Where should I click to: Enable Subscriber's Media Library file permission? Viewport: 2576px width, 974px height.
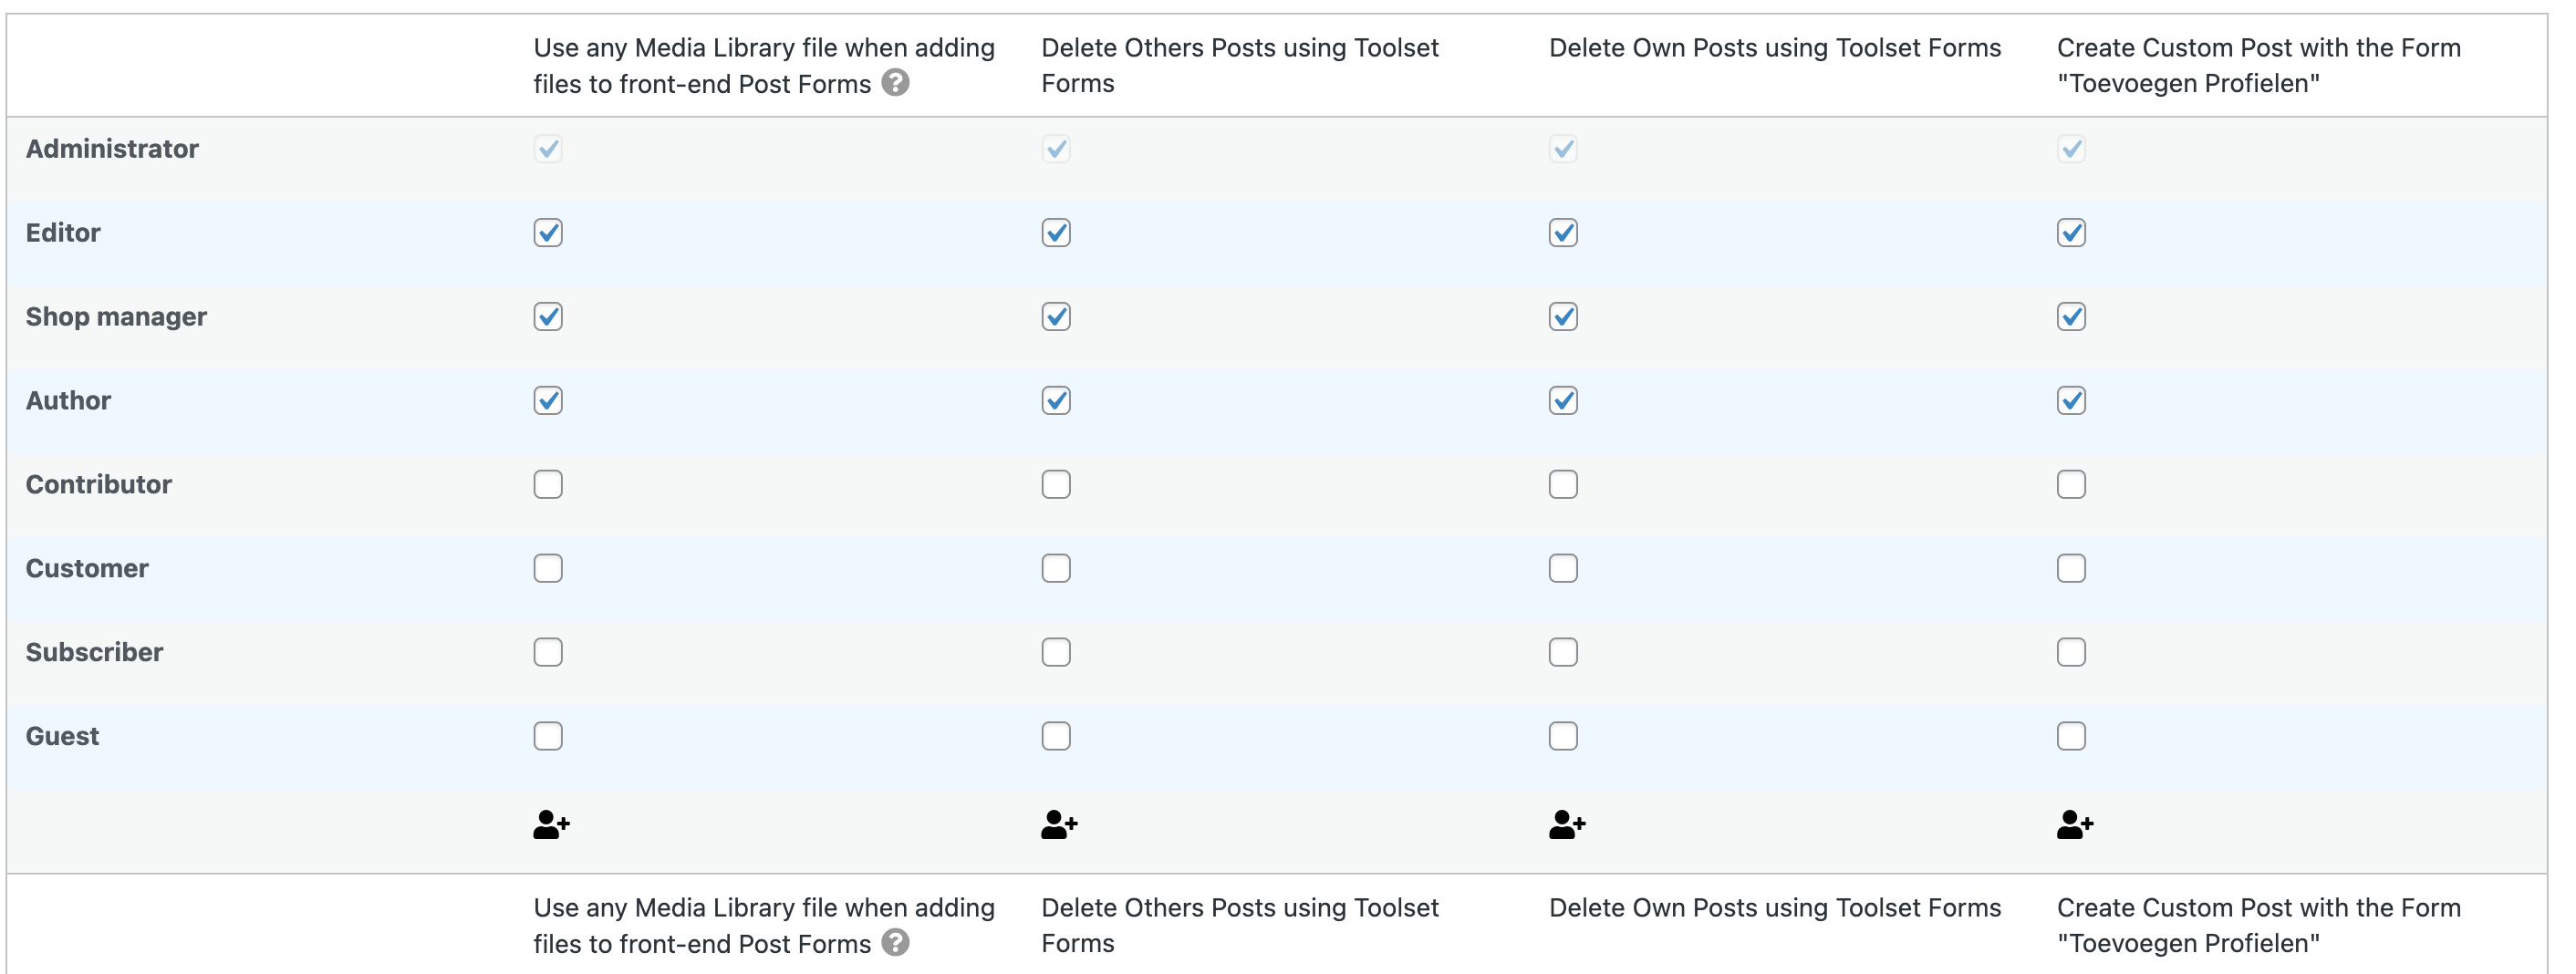tap(548, 653)
